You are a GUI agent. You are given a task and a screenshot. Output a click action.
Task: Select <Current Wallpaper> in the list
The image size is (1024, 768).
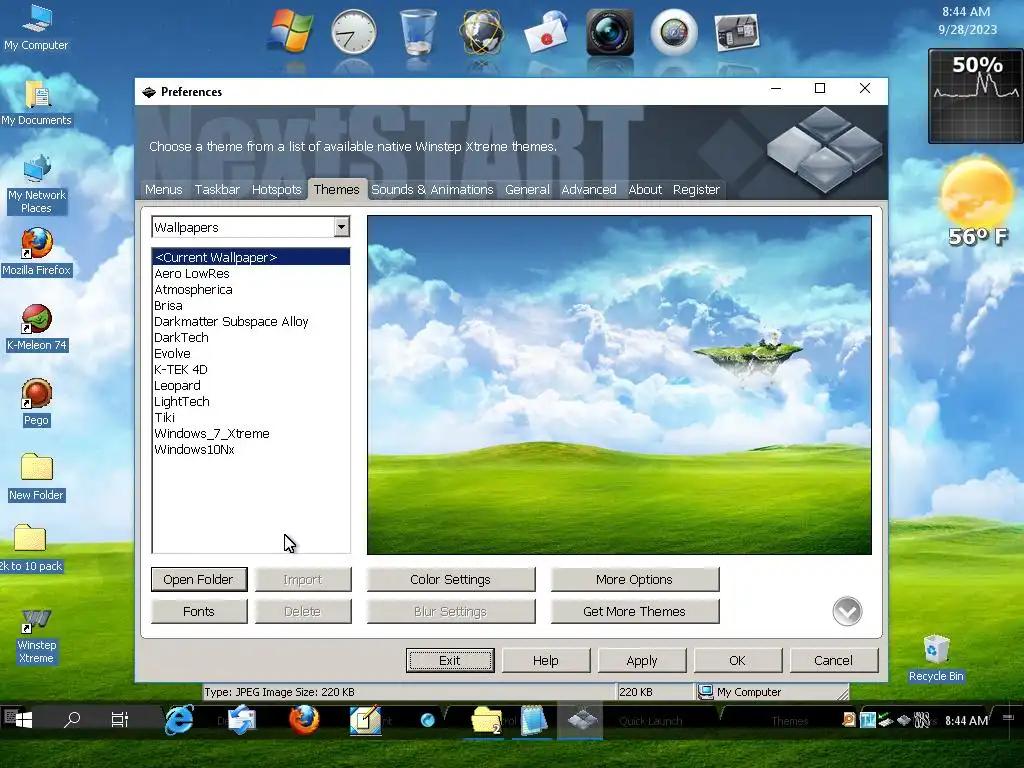251,257
